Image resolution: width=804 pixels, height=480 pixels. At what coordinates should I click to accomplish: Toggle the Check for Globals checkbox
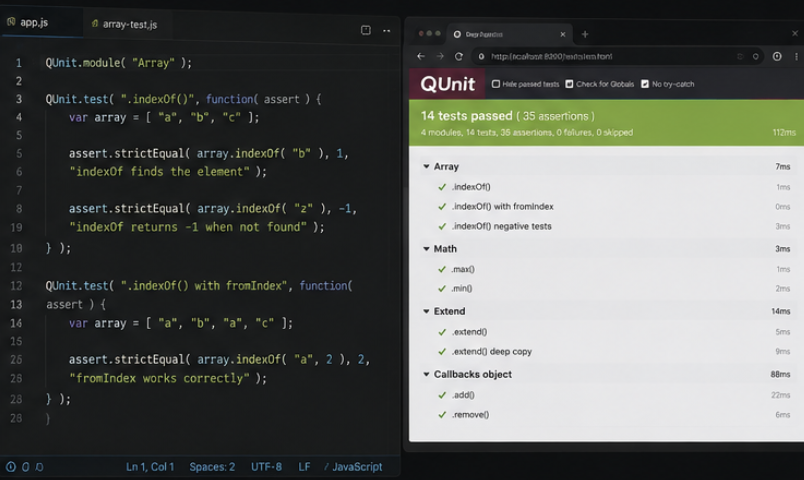point(569,84)
